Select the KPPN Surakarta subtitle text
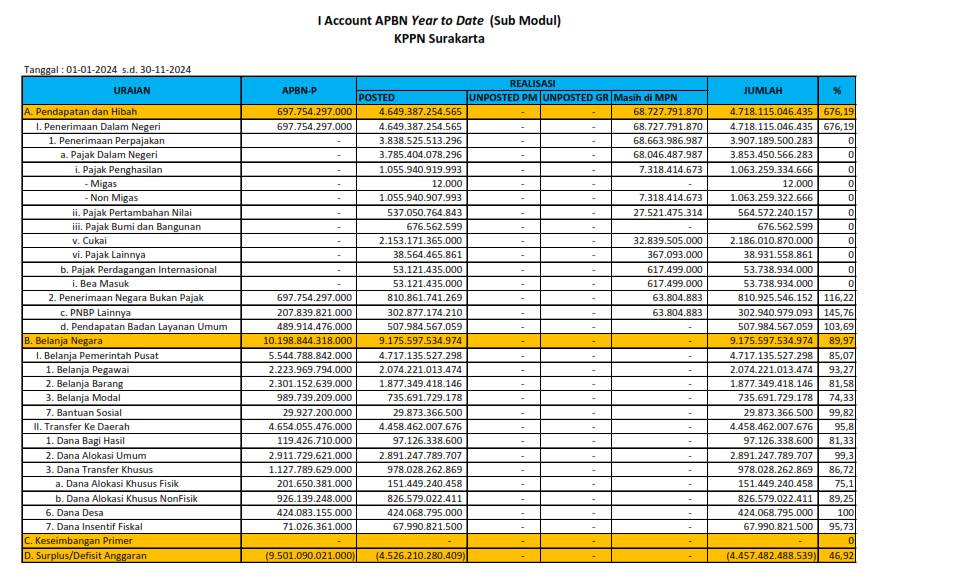This screenshot has height=588, width=969. click(x=440, y=38)
